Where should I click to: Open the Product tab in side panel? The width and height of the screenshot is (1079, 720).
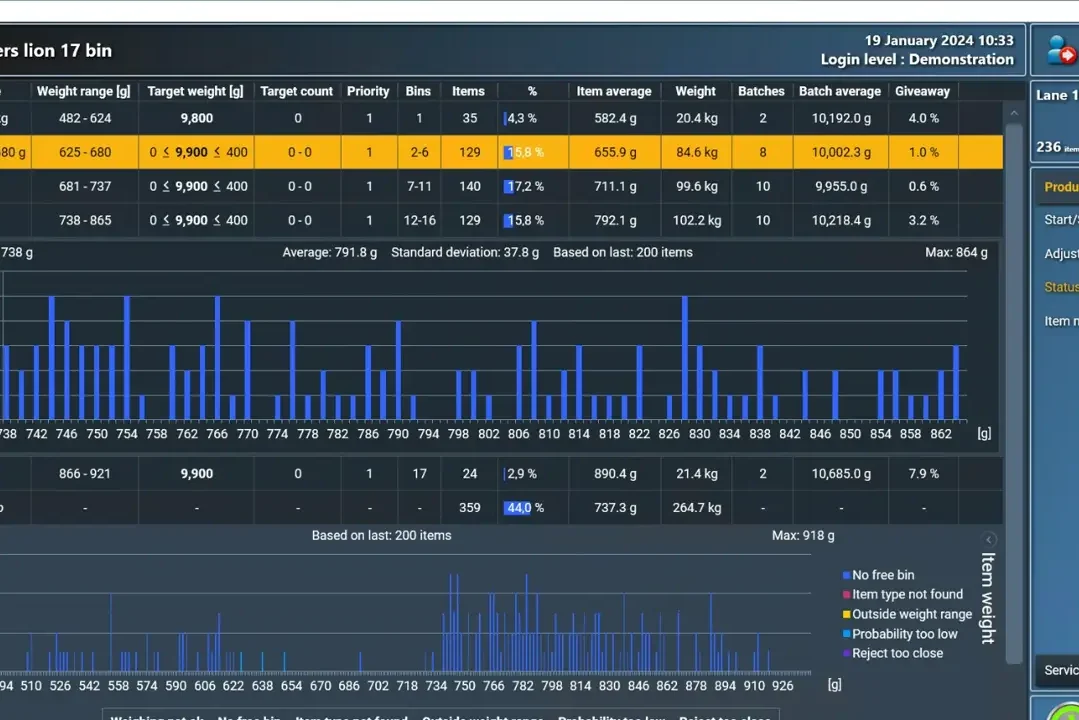coord(1060,187)
